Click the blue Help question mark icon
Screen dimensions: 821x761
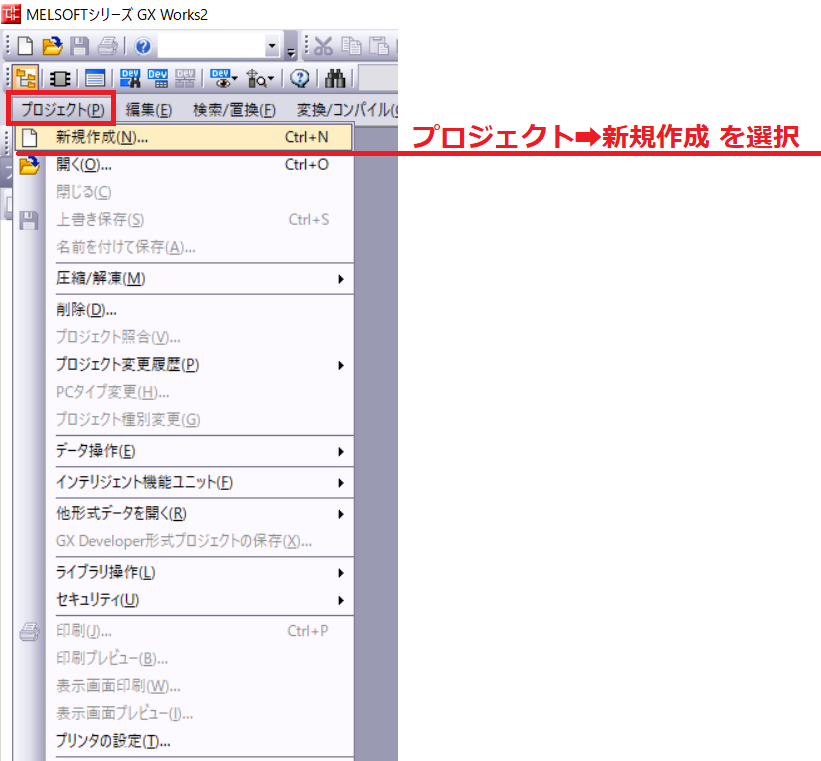[142, 47]
